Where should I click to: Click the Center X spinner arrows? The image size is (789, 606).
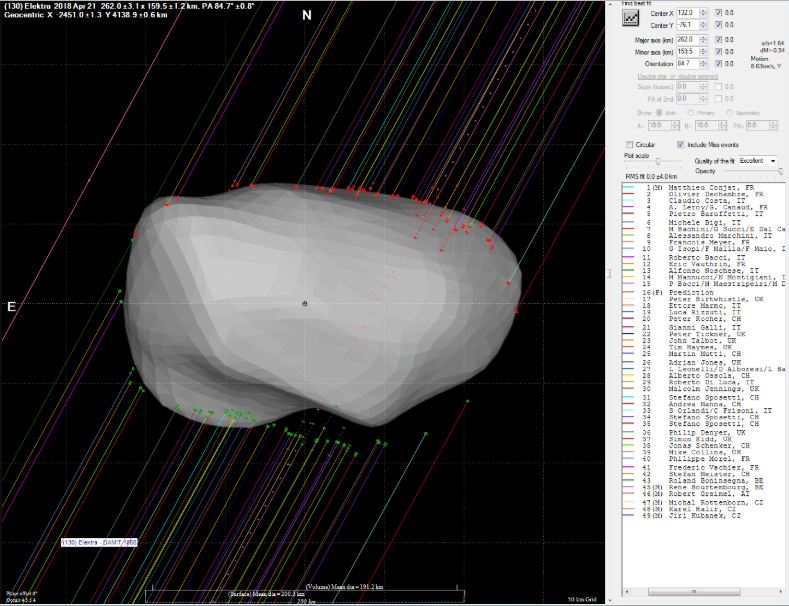[x=704, y=13]
